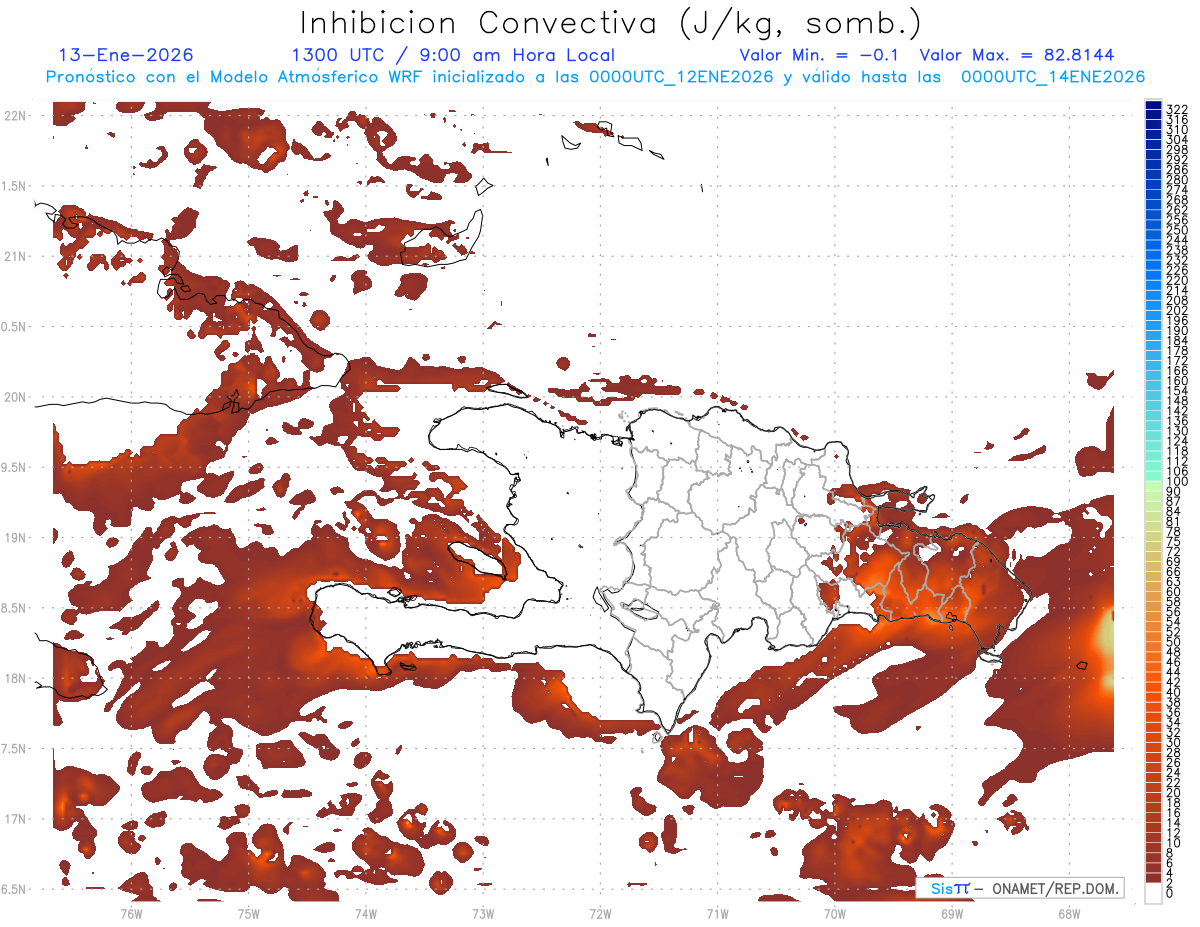The width and height of the screenshot is (1200, 927).
Task: Click the '74W' longitude label
Action: pyautogui.click(x=366, y=913)
